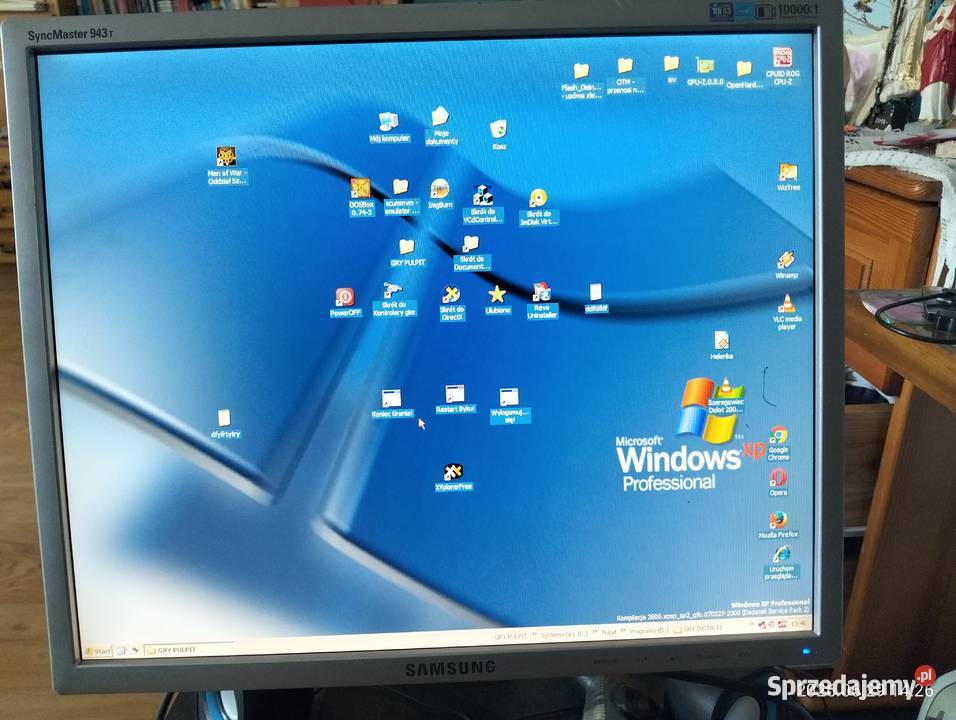Open the dfyfrtytry file icon
This screenshot has width=956, height=720.
click(225, 424)
